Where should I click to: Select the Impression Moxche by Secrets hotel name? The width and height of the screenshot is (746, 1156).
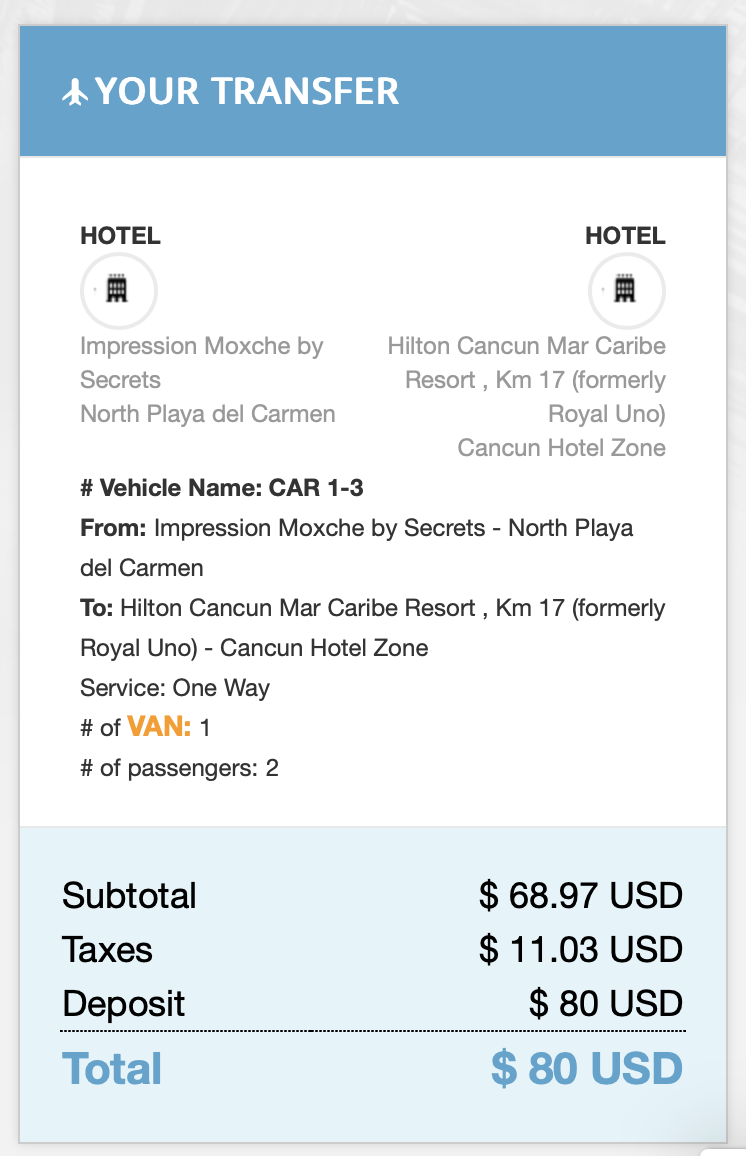[x=201, y=363]
